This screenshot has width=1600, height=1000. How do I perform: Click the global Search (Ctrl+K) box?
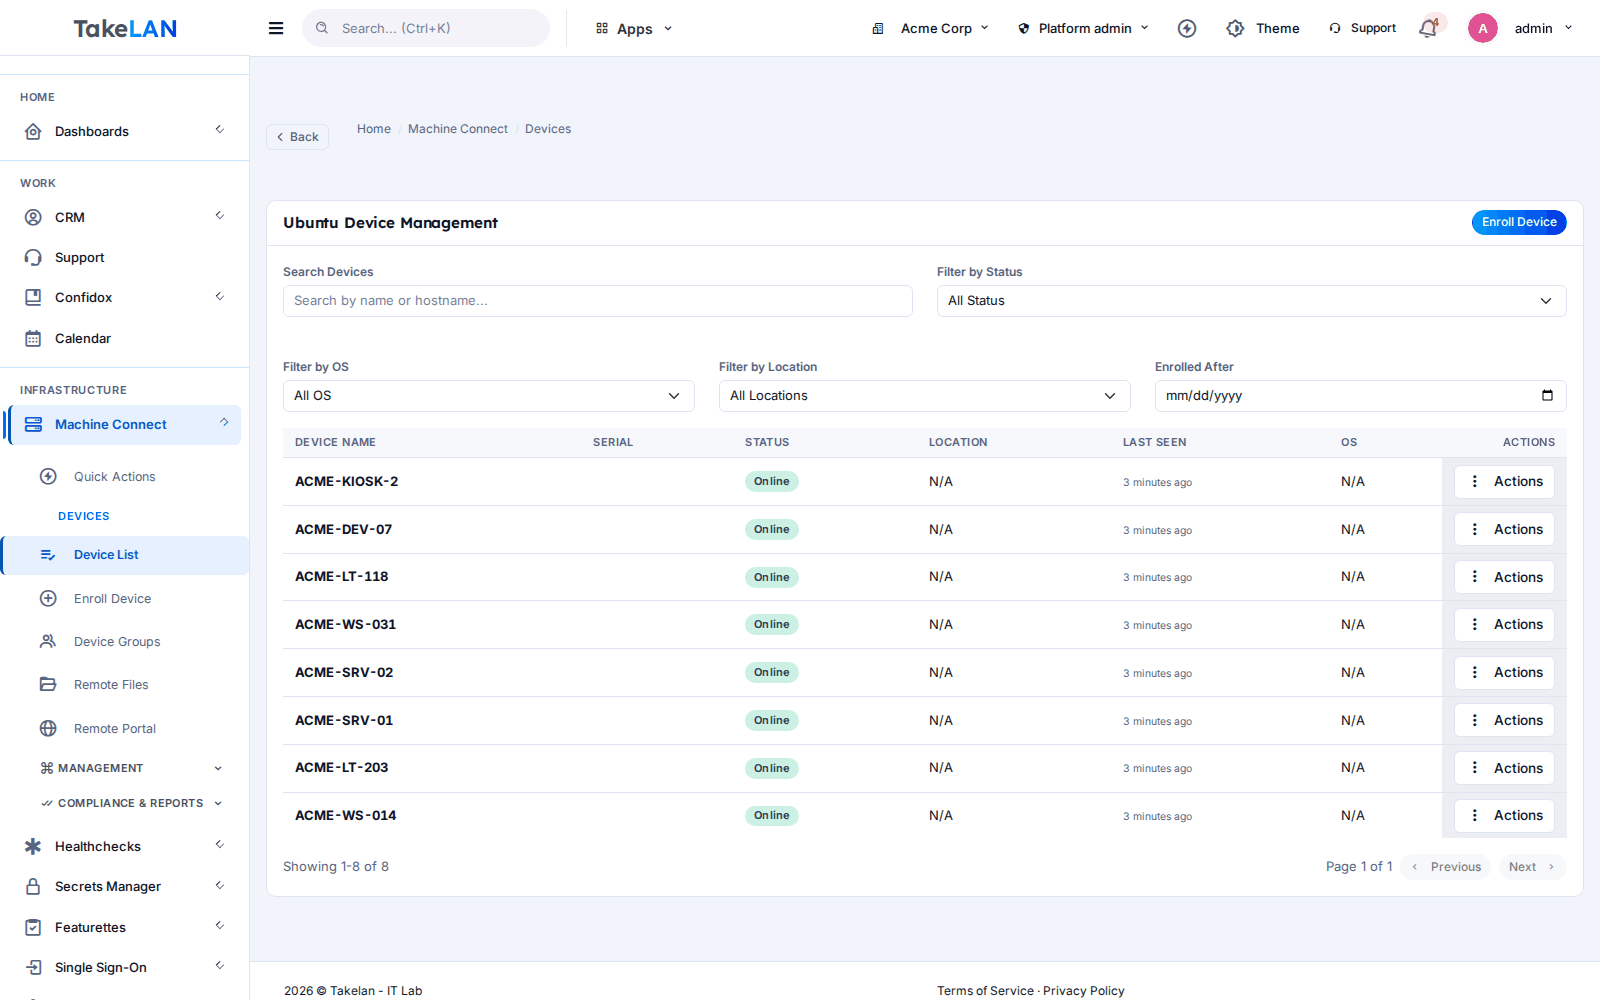(426, 28)
